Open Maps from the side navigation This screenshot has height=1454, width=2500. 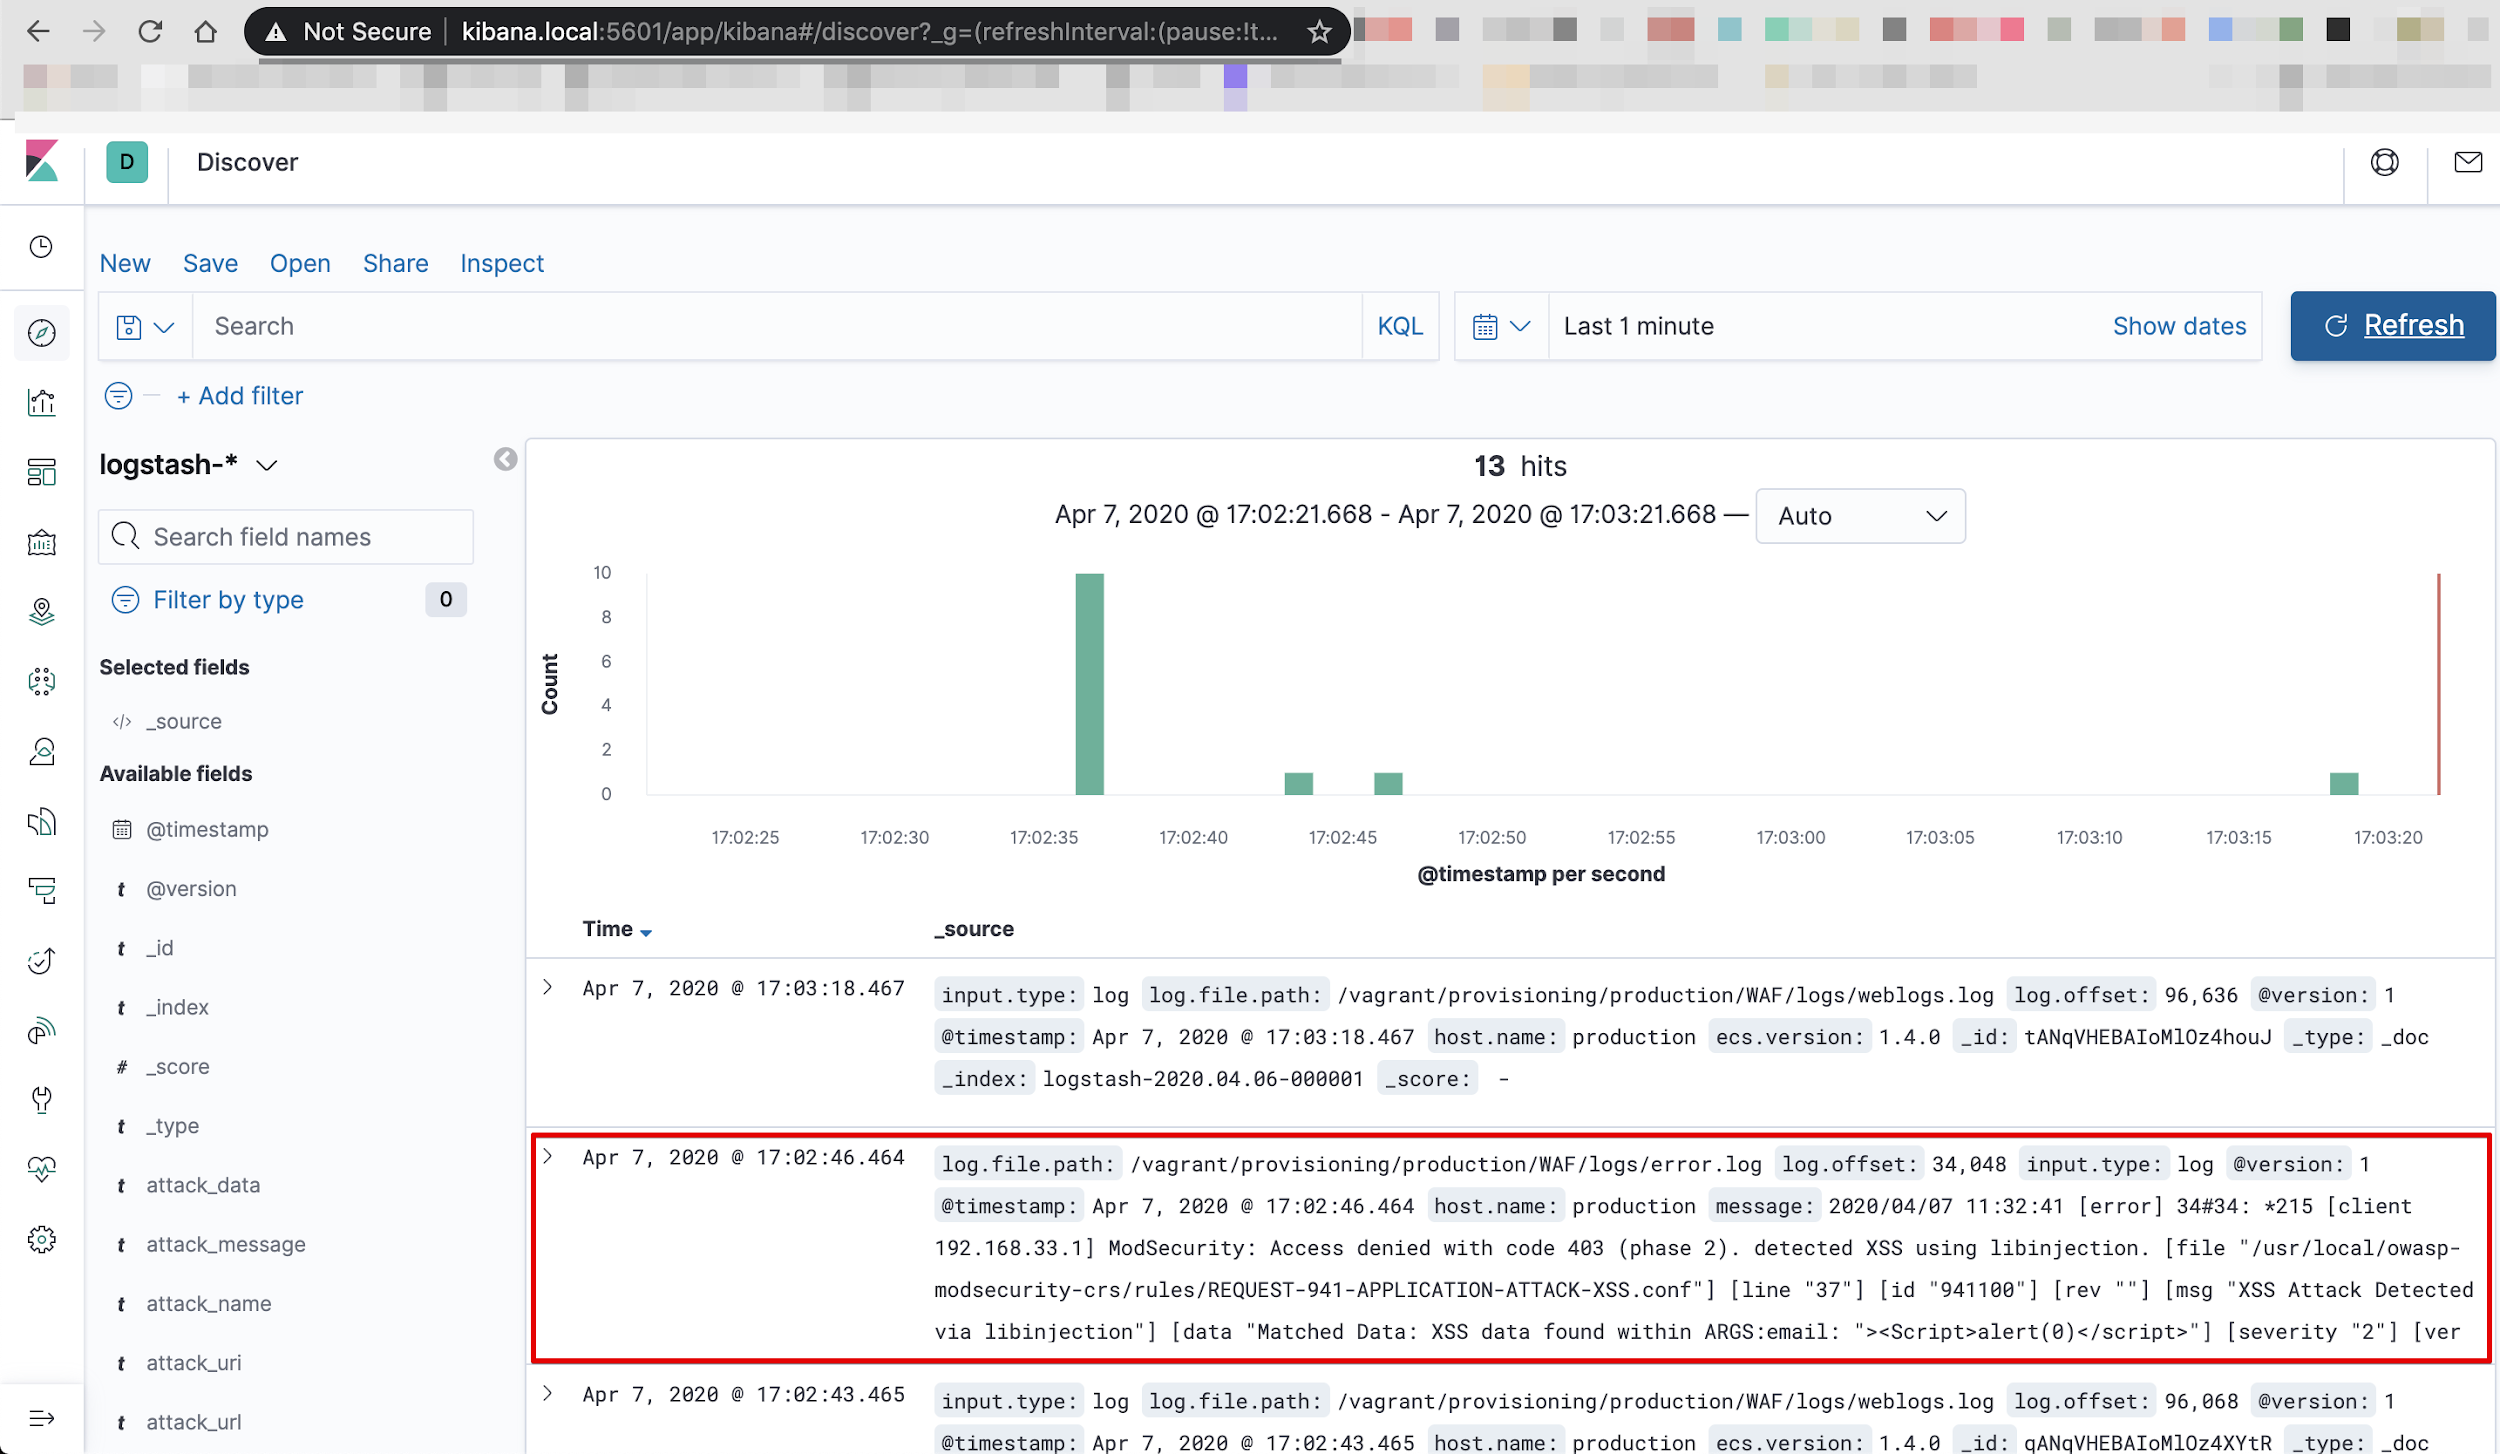tap(41, 611)
